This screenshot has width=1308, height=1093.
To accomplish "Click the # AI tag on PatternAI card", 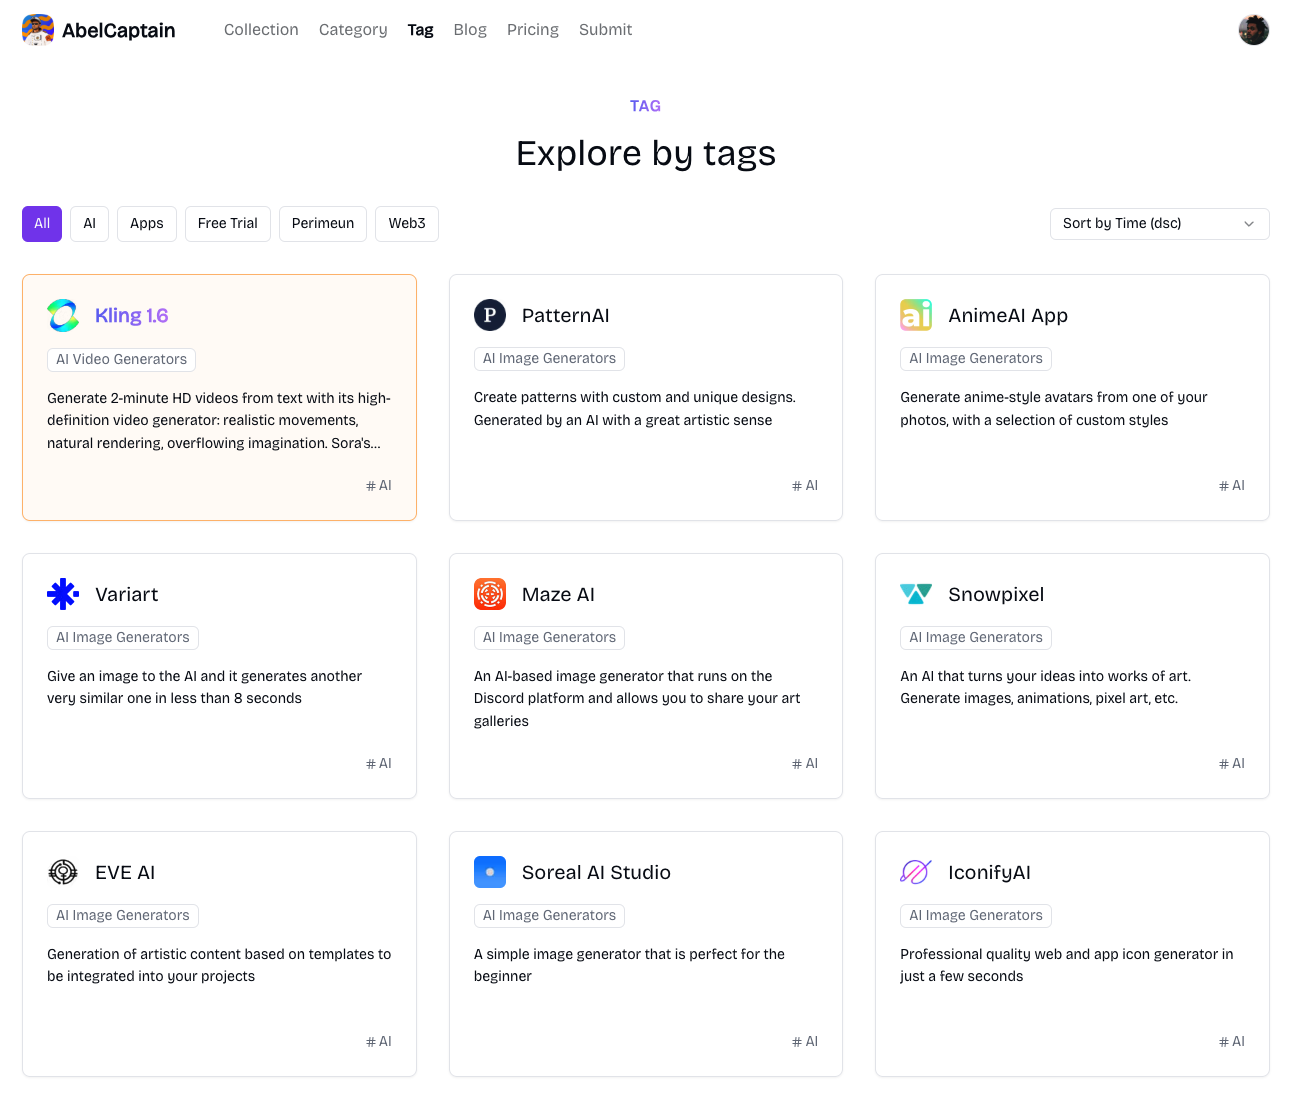I will click(805, 485).
